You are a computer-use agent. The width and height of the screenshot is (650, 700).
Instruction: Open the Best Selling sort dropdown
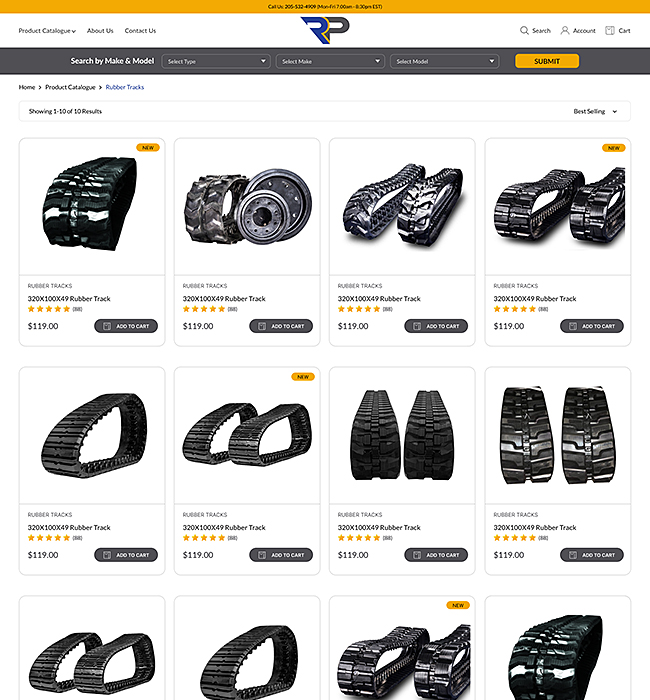pos(595,111)
